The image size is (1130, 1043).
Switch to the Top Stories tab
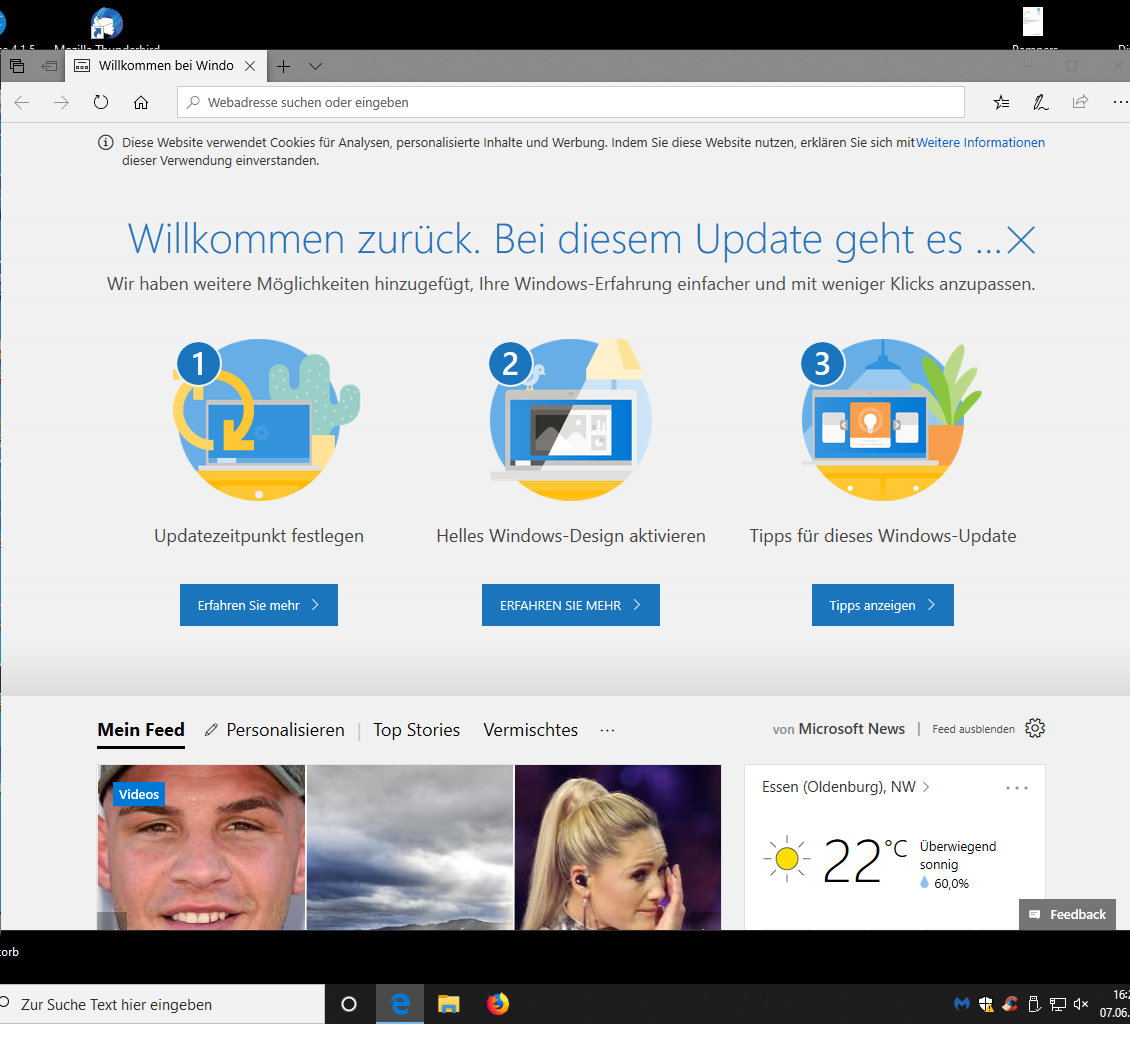pyautogui.click(x=417, y=730)
